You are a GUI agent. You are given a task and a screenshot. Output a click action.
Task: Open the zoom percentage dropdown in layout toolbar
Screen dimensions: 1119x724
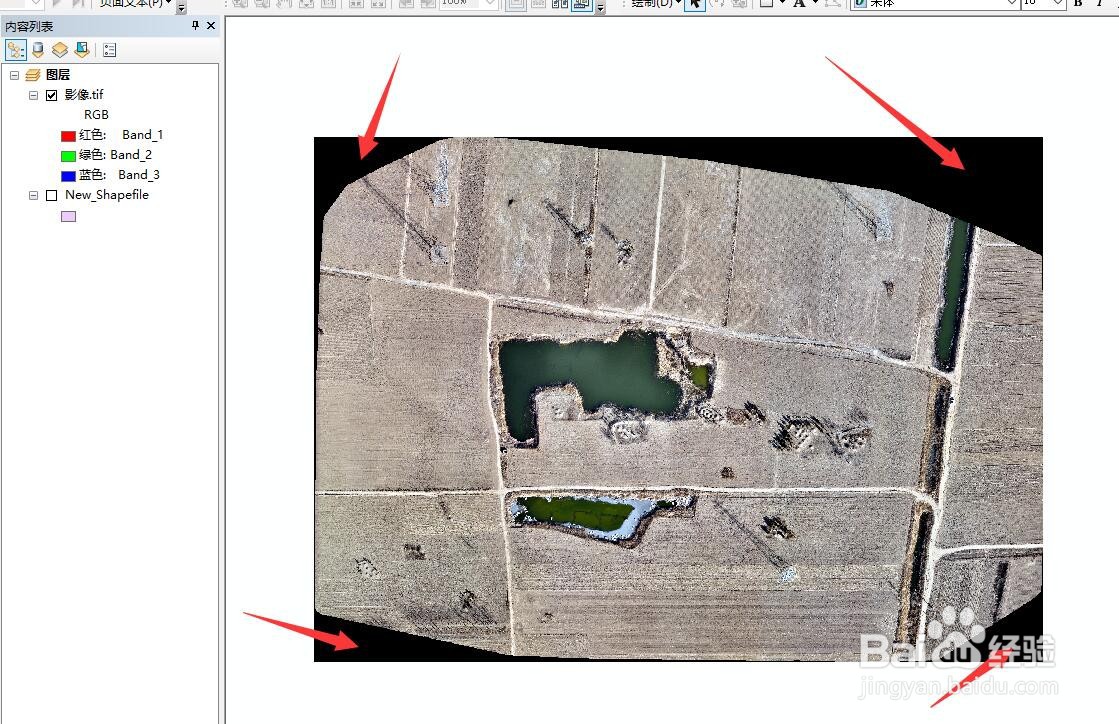click(490, 3)
